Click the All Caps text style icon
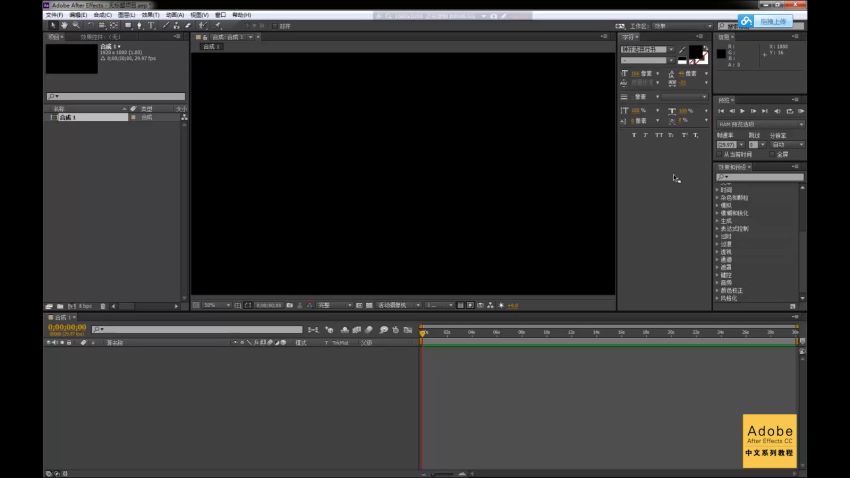This screenshot has height=478, width=850. click(659, 135)
